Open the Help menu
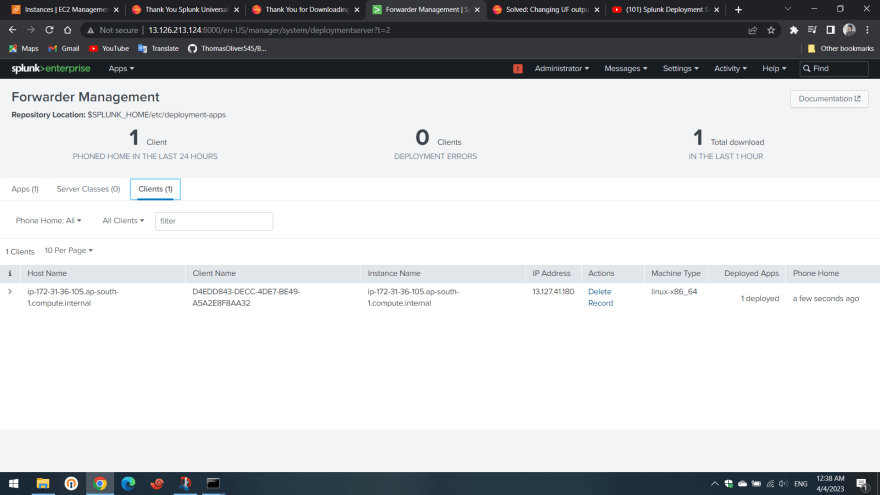Viewport: 880px width, 495px height. (774, 68)
